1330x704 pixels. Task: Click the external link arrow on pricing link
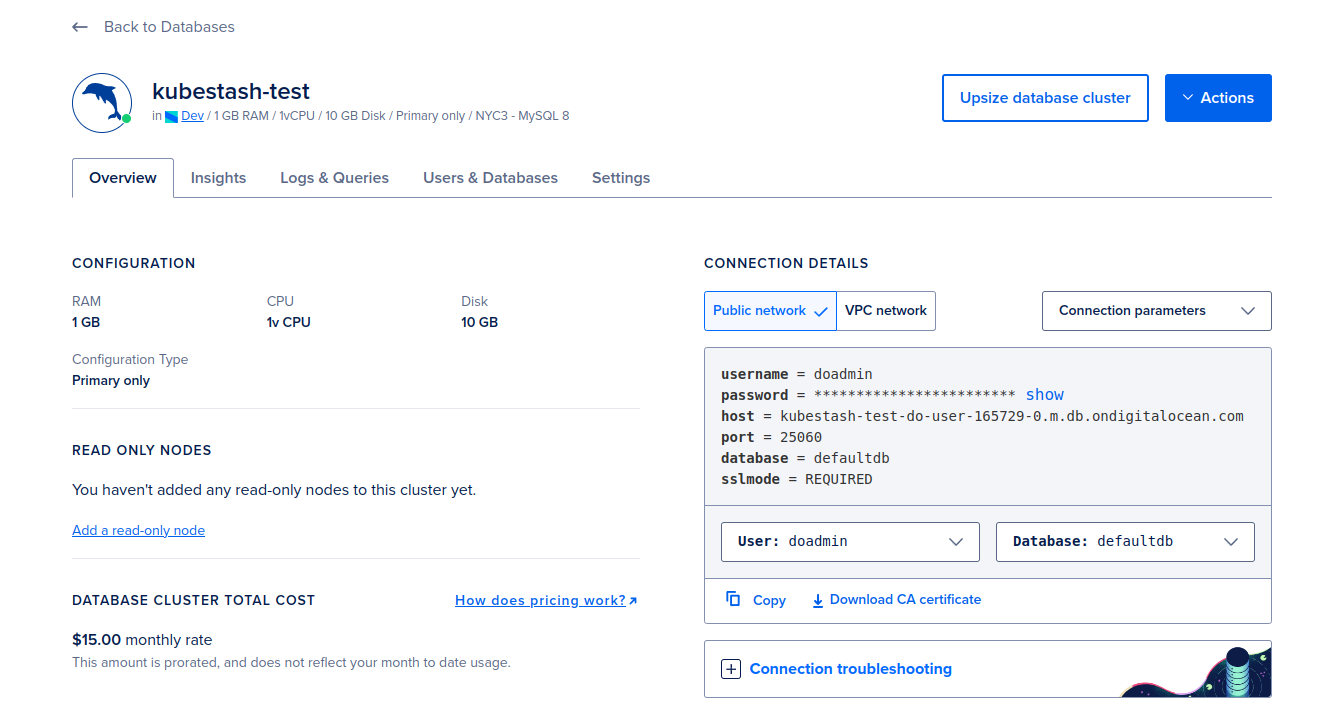[631, 599]
